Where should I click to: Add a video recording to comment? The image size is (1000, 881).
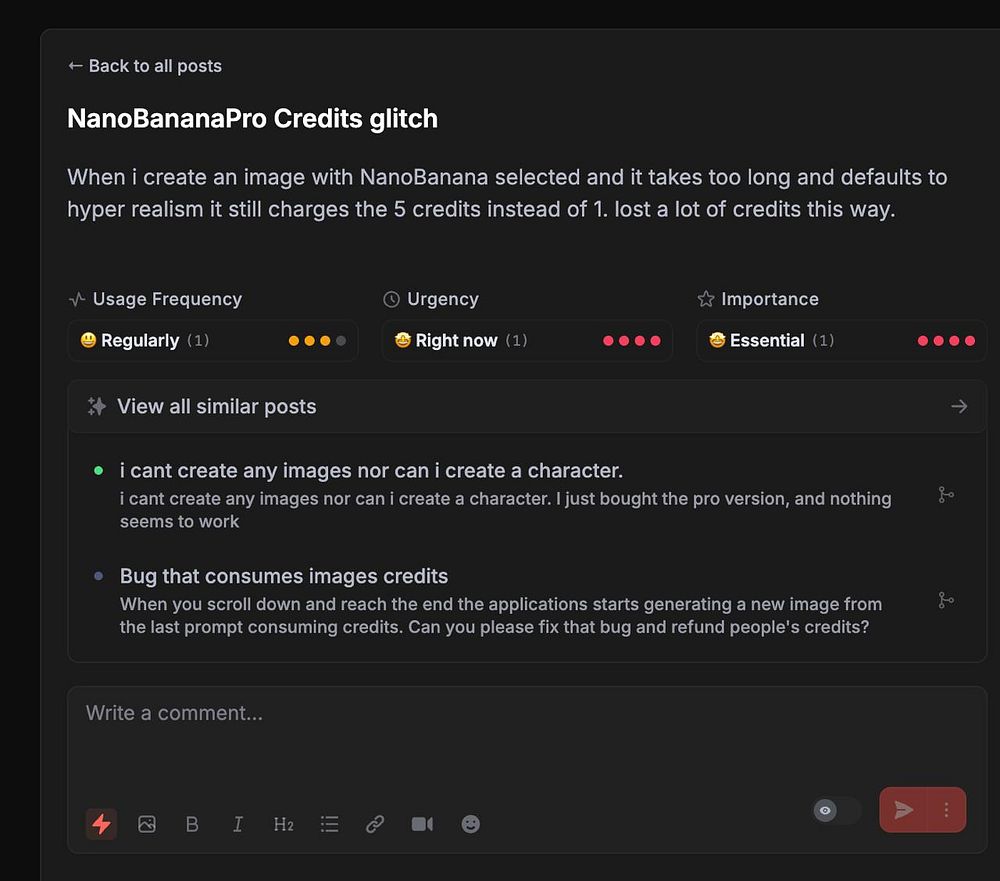coord(422,824)
